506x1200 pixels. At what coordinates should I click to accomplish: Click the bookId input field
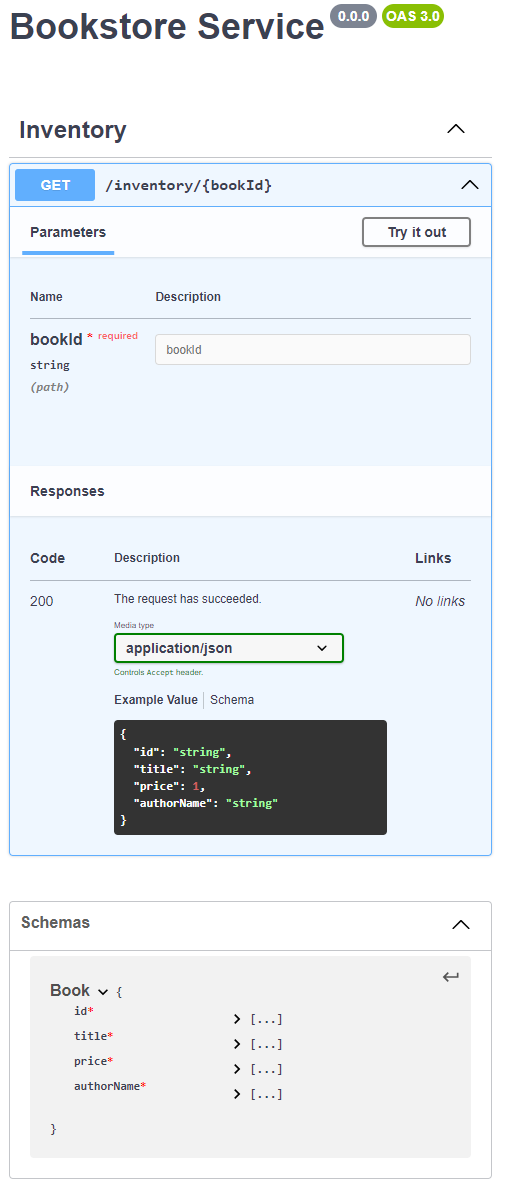coord(313,349)
